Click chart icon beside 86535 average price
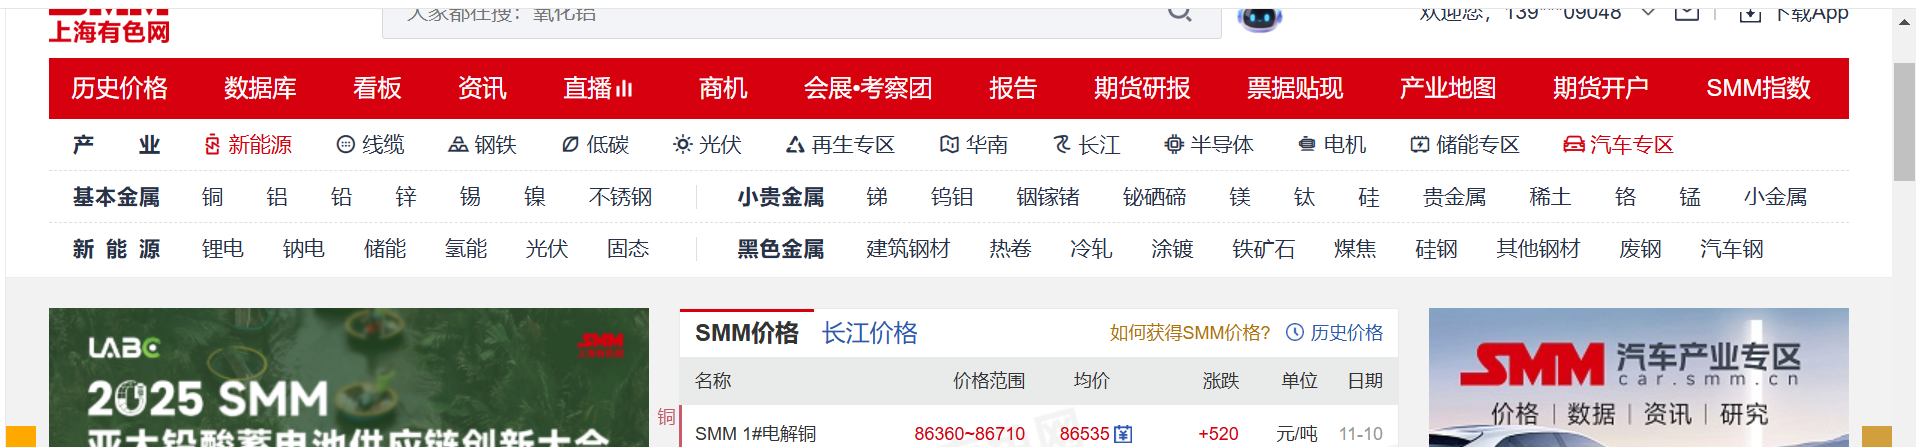The width and height of the screenshot is (1916, 447). [x=1123, y=434]
